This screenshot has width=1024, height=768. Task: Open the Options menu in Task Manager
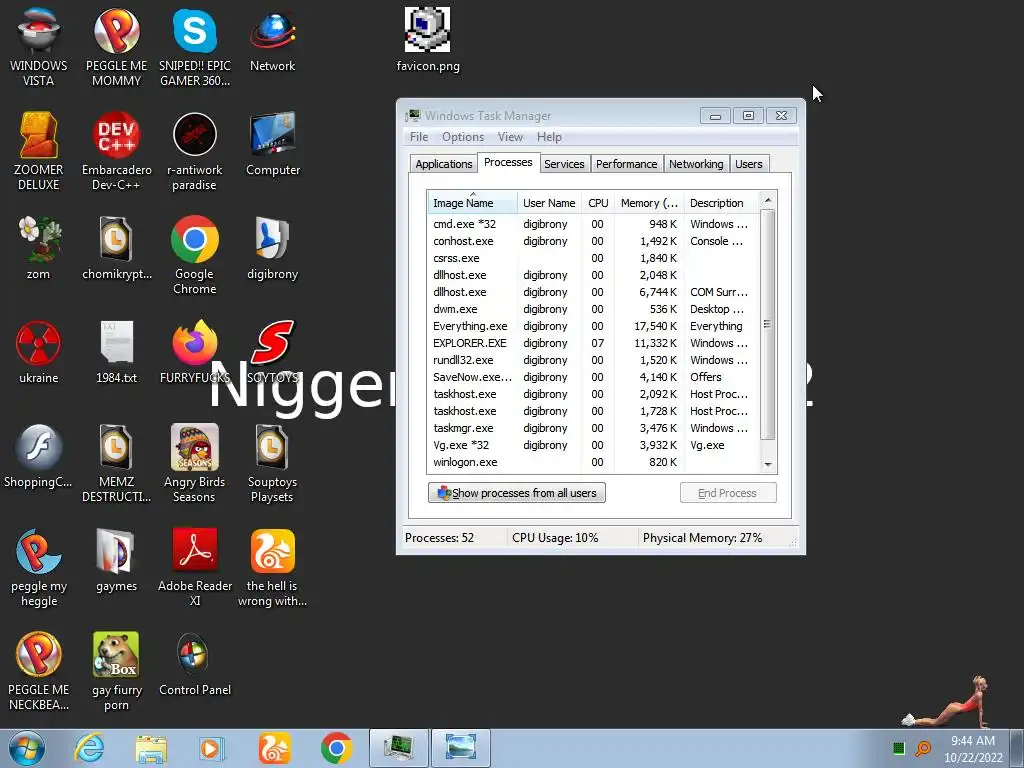(463, 136)
